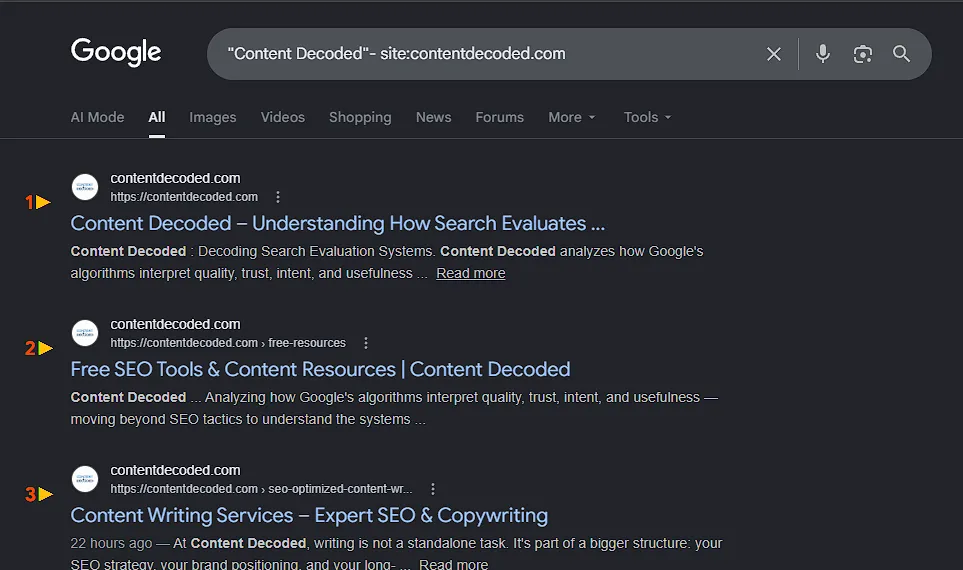This screenshot has height=570, width=963.
Task: Click the Google logo
Action: [x=116, y=53]
